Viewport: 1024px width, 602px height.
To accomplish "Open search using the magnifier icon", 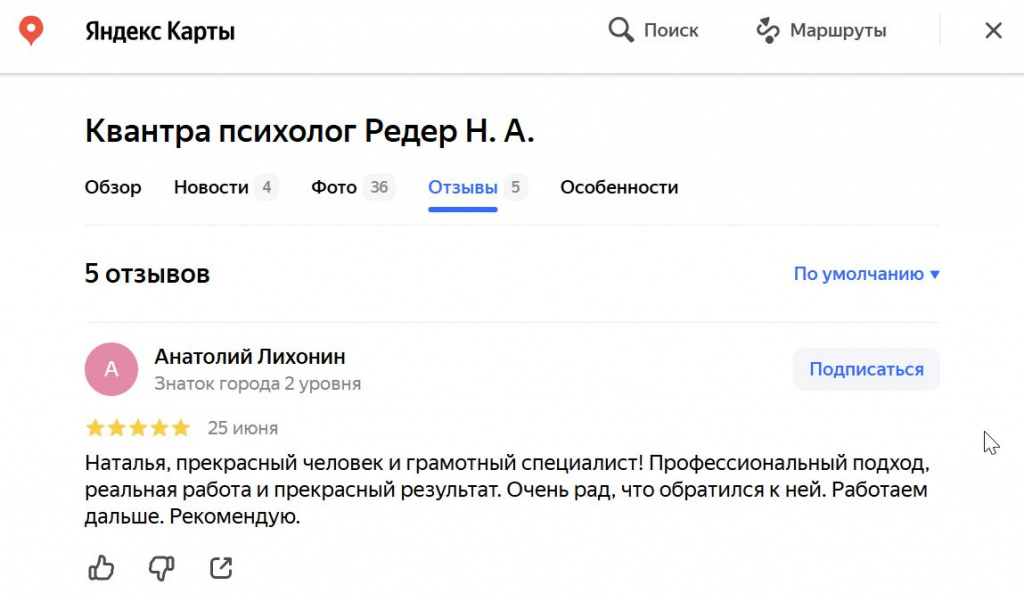I will [x=621, y=30].
